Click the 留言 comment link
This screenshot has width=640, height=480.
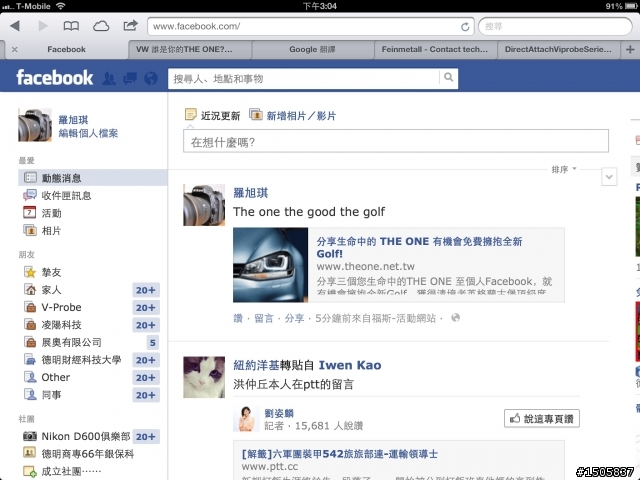tap(264, 318)
